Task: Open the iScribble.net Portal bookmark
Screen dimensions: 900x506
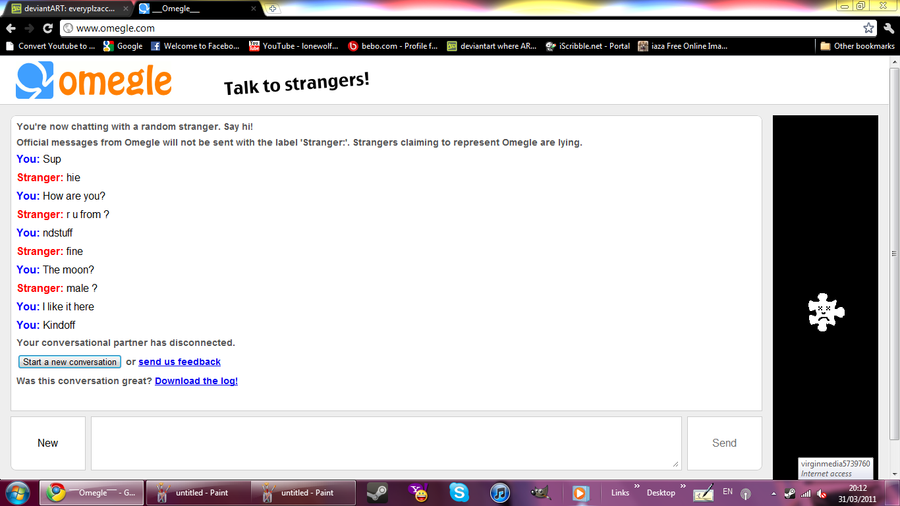Action: click(x=588, y=46)
